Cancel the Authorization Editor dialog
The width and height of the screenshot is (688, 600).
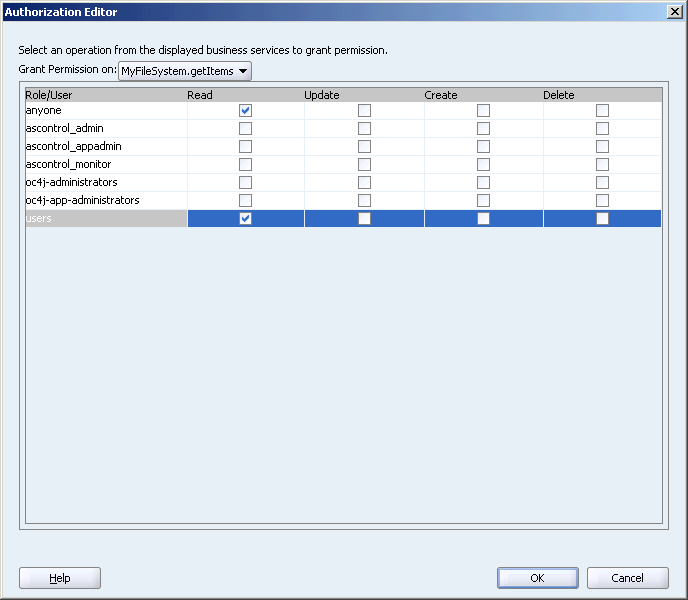point(627,578)
